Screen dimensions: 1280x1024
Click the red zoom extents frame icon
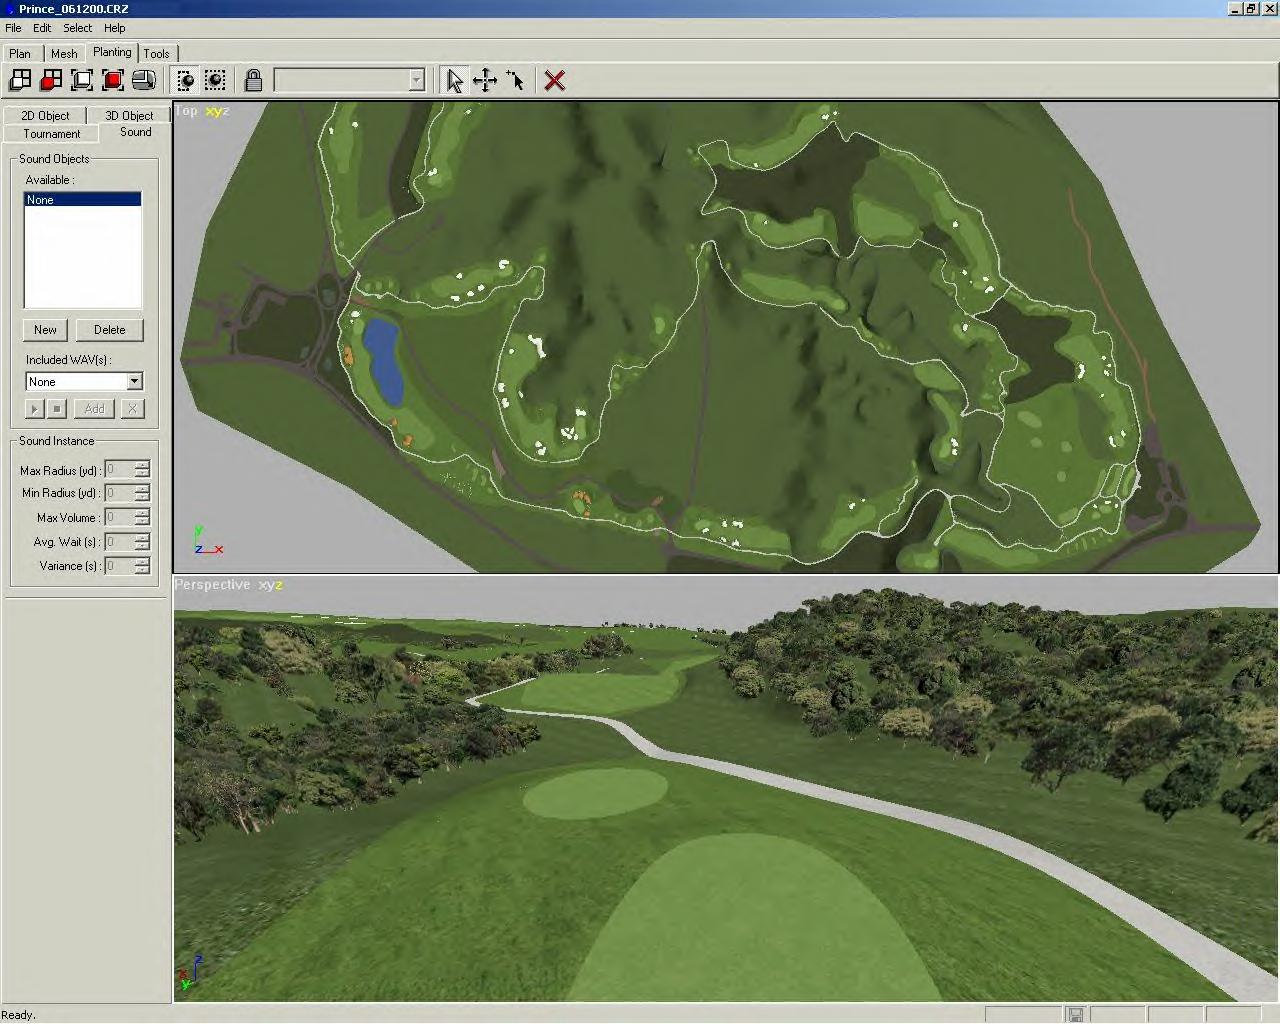click(113, 80)
